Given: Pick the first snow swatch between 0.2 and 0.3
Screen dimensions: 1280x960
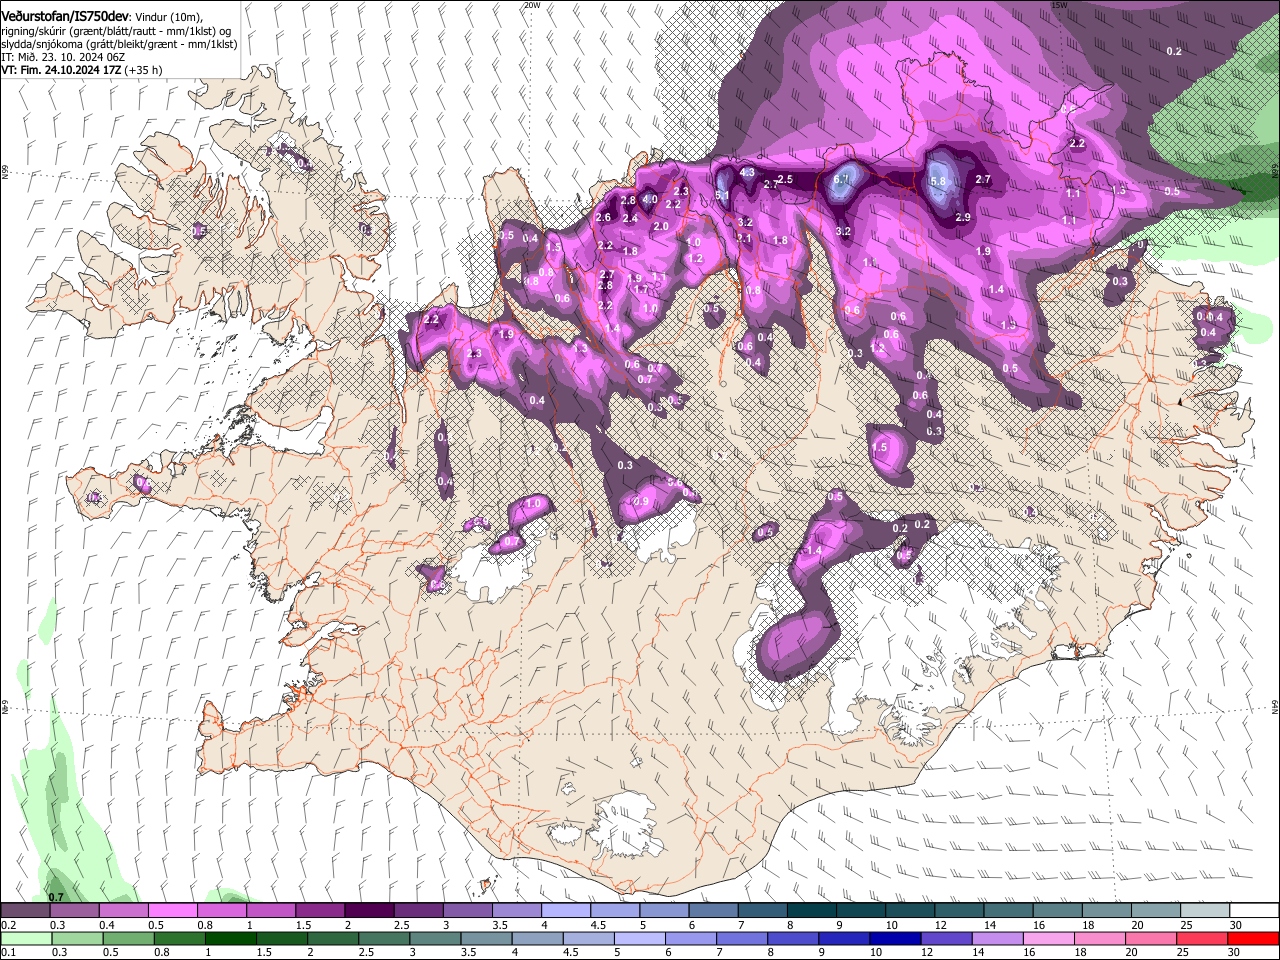Looking at the screenshot, I should [x=25, y=911].
